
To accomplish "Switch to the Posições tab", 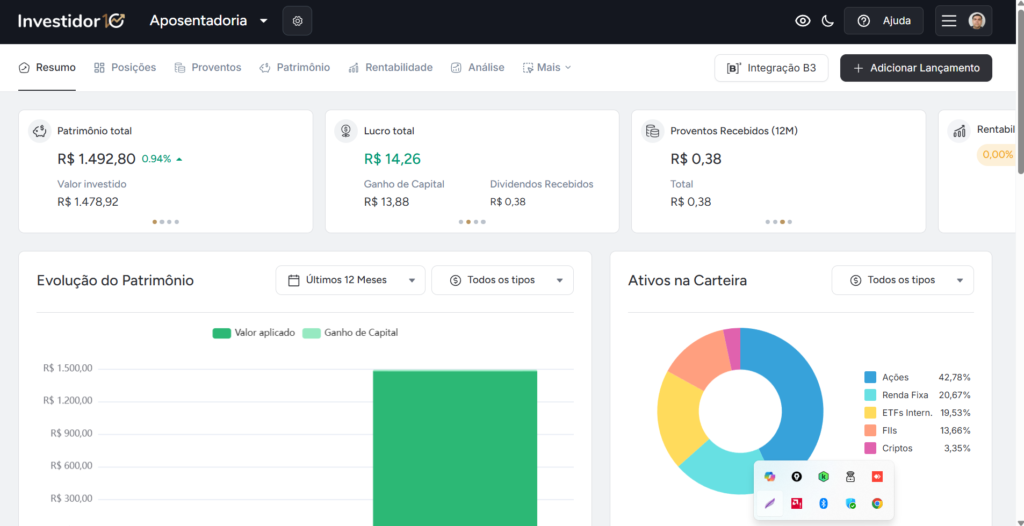I will [125, 67].
